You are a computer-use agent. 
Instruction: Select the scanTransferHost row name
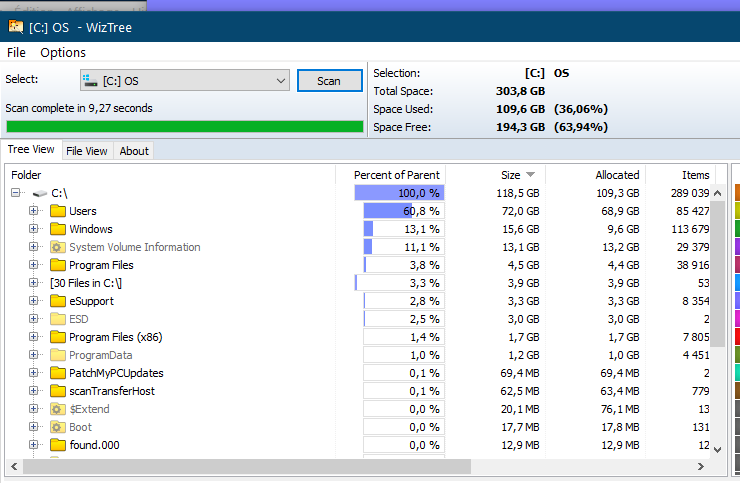(x=112, y=391)
